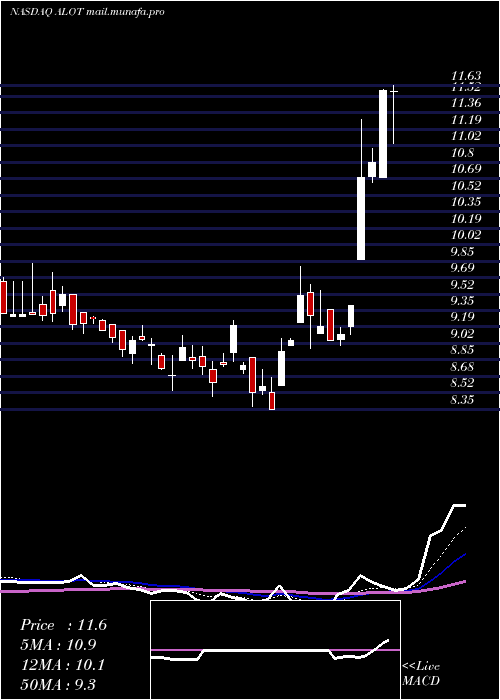Click the 50MA : 9.3 readout
This screenshot has width=500, height=700.
click(58, 684)
